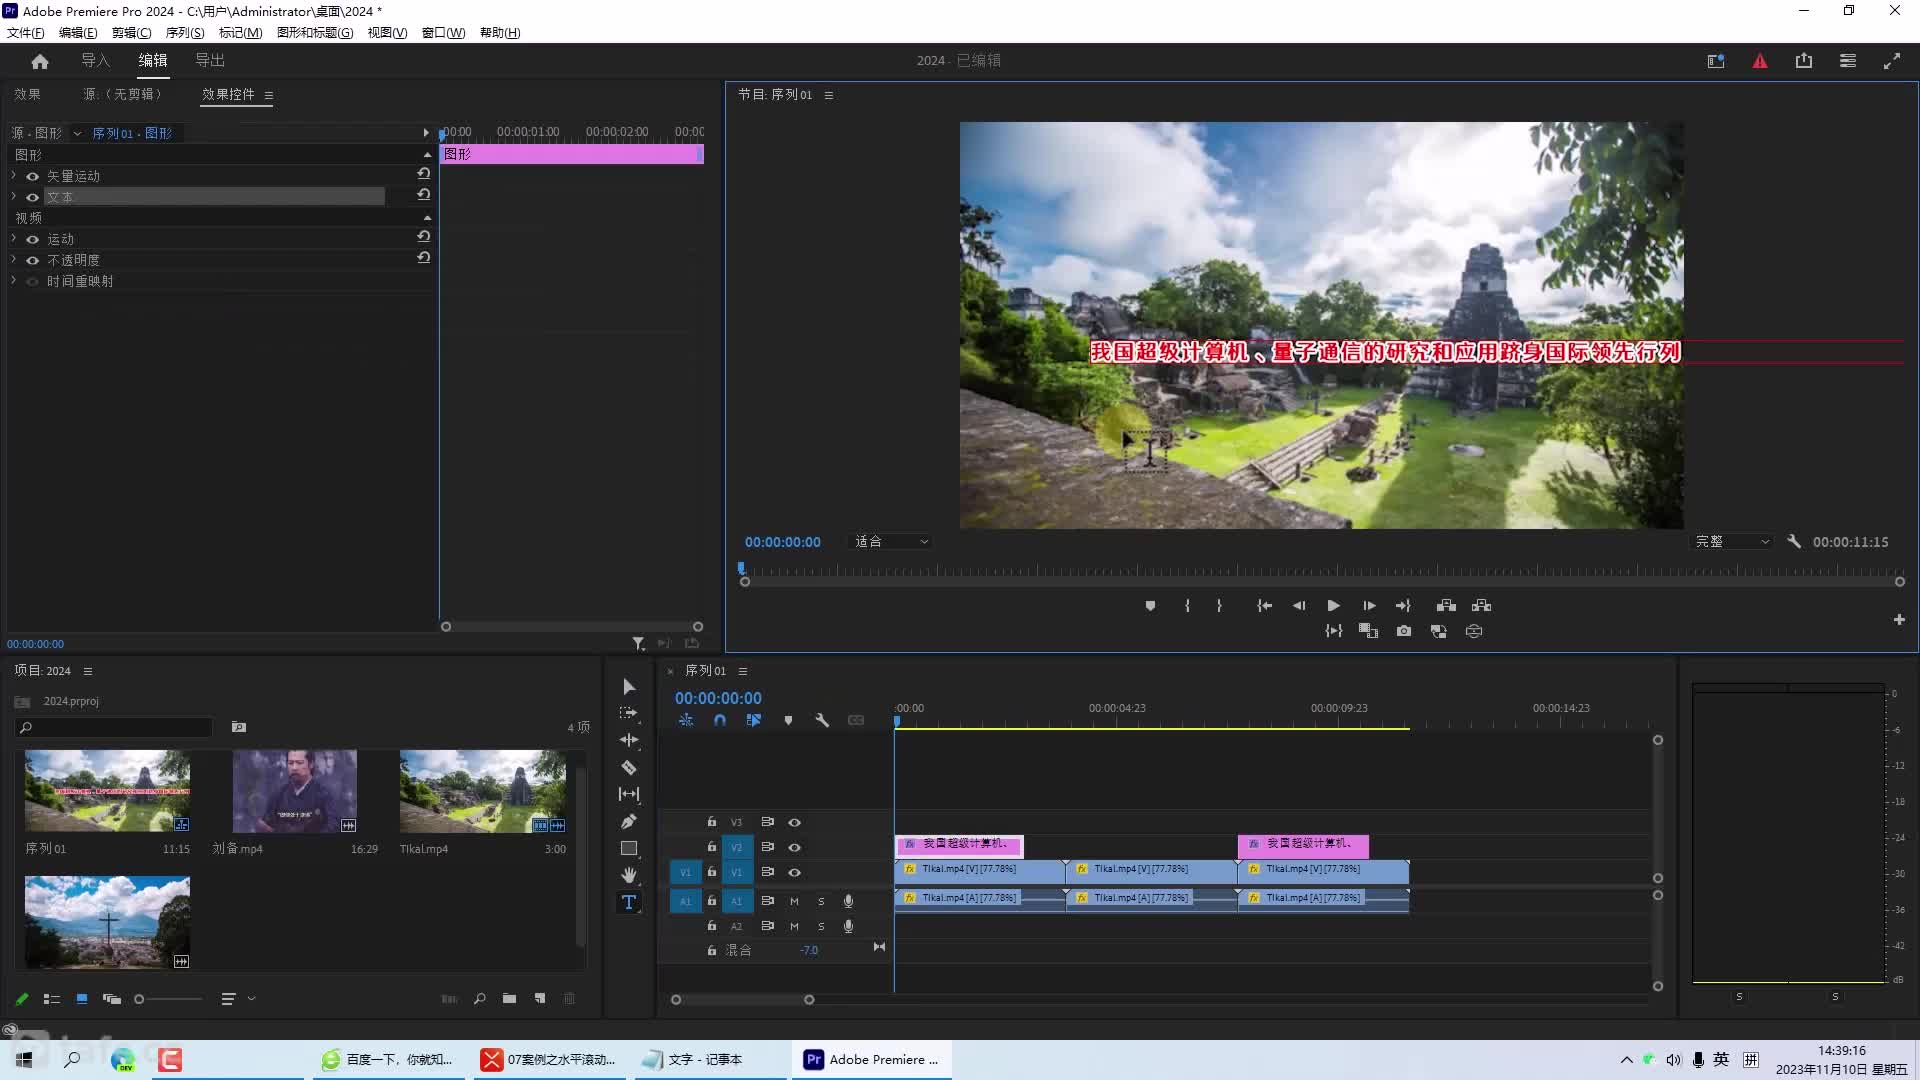Expand the 时间重映射 property group
Screen dimensions: 1920x1080
click(14, 281)
